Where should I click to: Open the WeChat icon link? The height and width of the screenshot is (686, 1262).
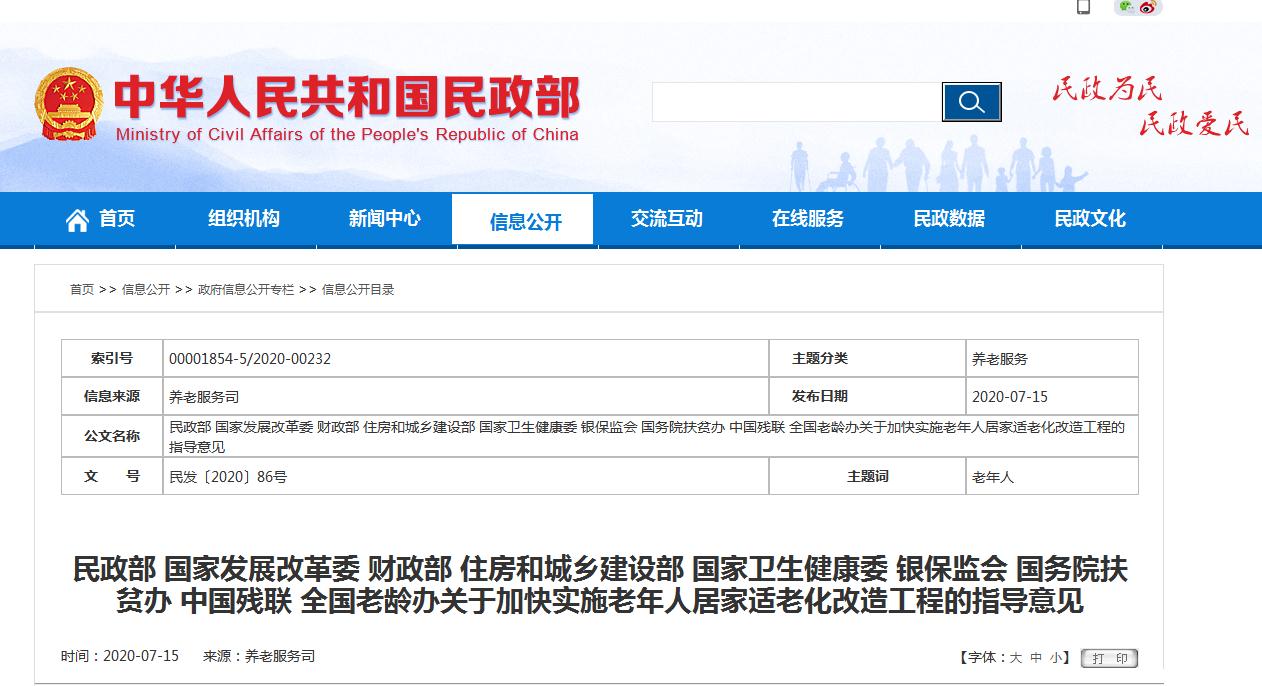pos(1127,7)
